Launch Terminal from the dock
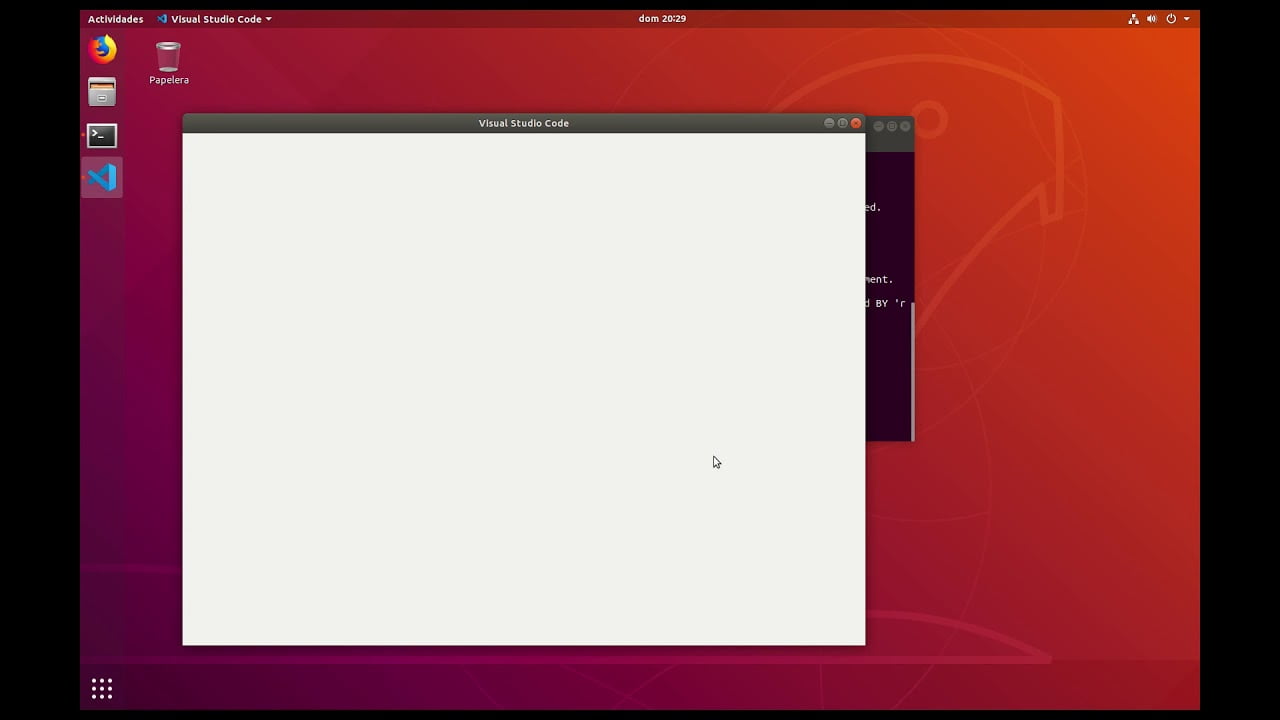 tap(102, 135)
